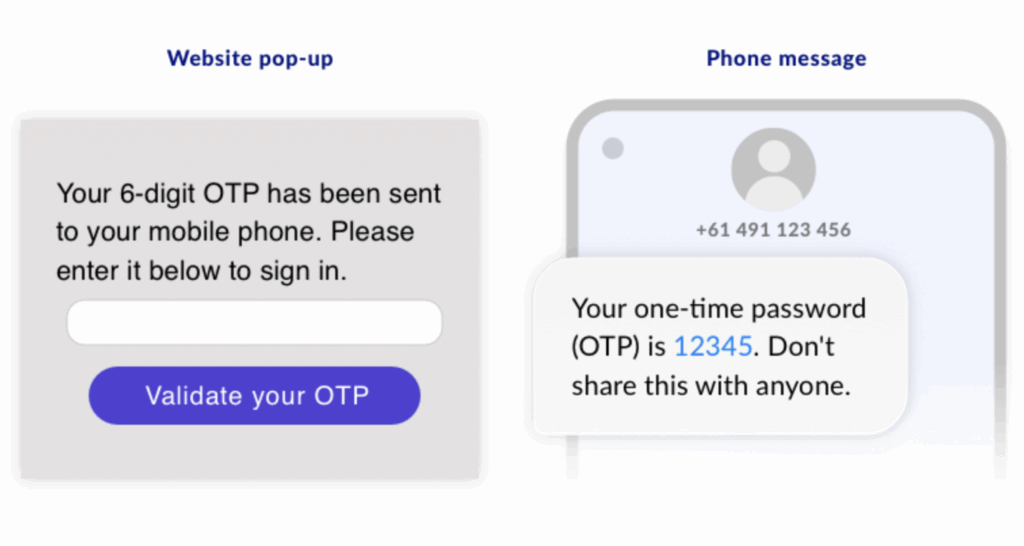Select the sender number +61 491 123 456

773,230
